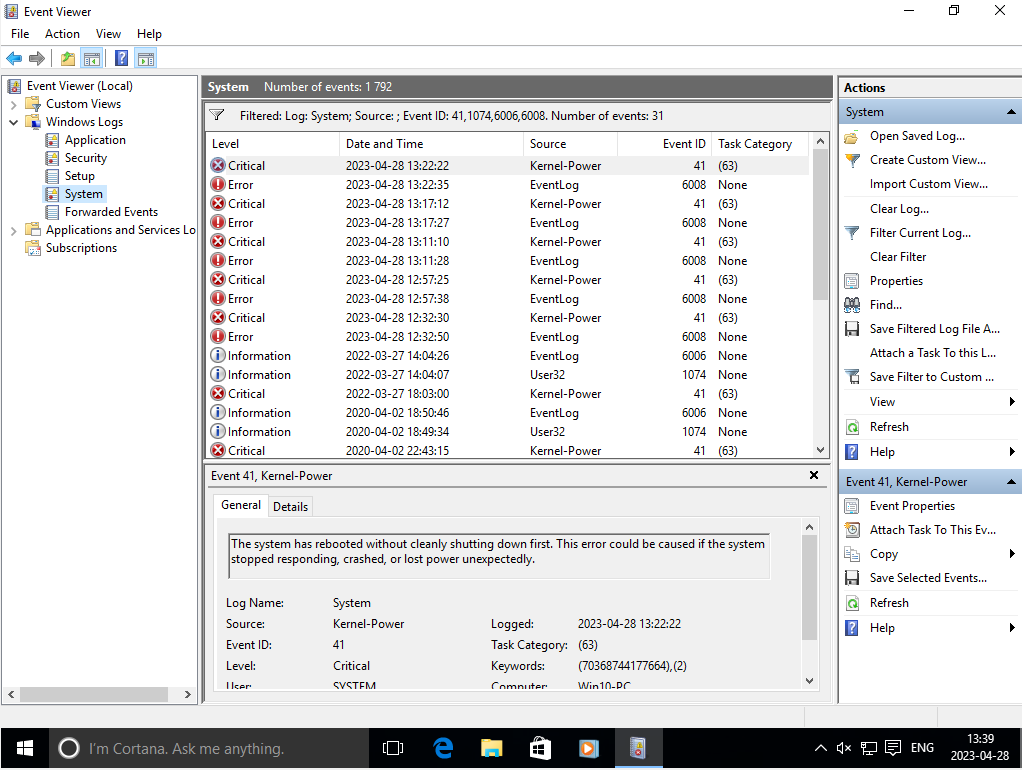This screenshot has width=1022, height=770.
Task: Collapse the System section in Actions pane
Action: click(1011, 112)
